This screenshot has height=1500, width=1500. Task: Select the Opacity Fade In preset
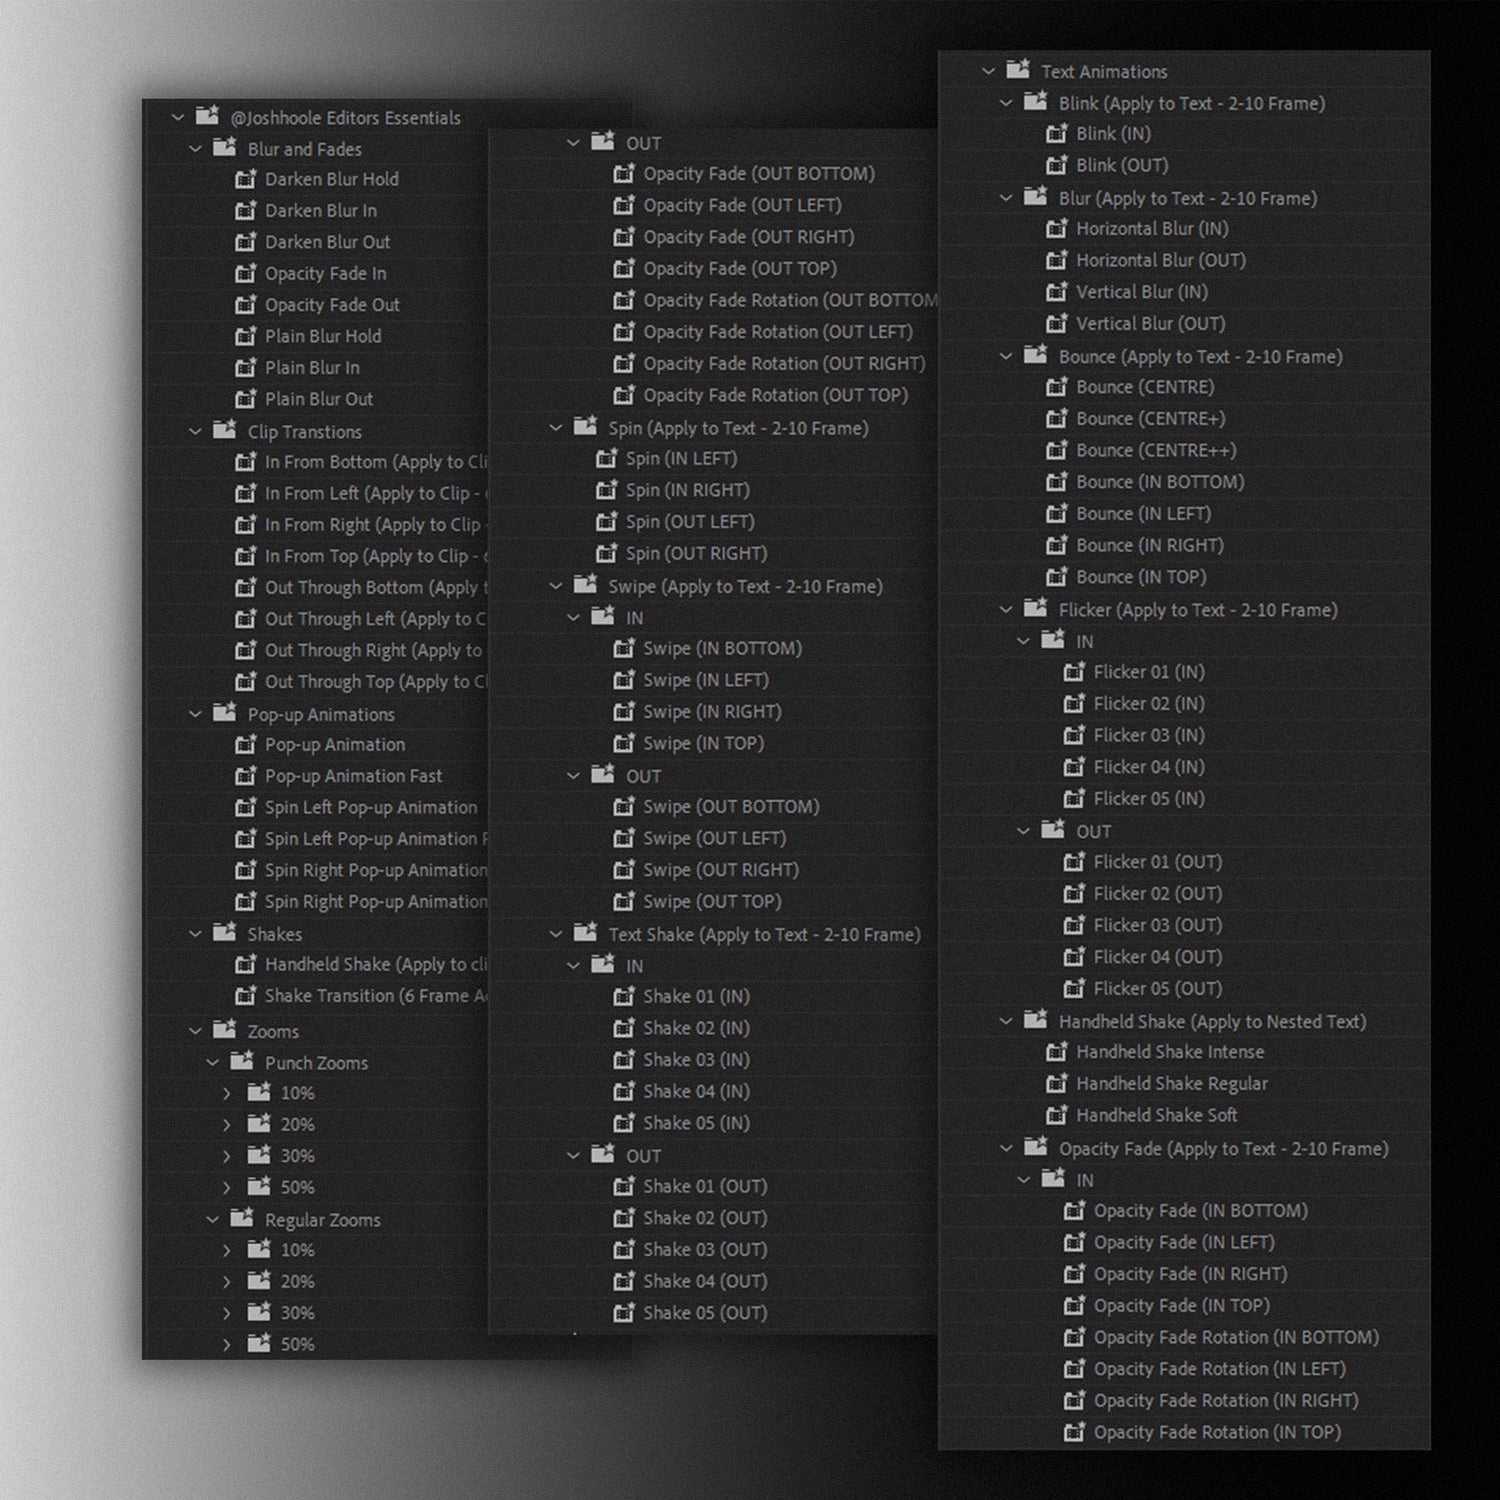coord(325,274)
